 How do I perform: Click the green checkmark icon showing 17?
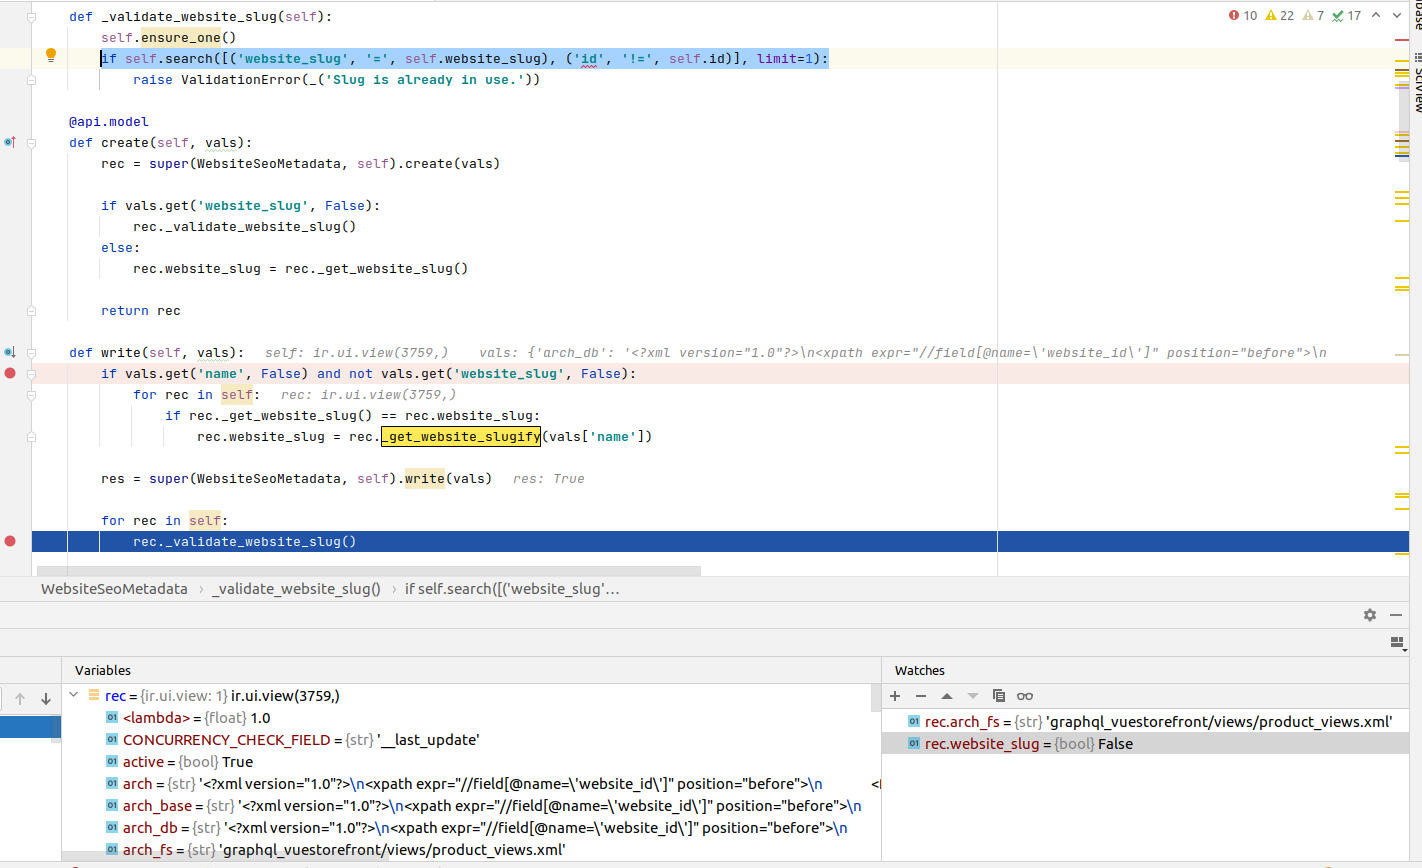point(1339,15)
